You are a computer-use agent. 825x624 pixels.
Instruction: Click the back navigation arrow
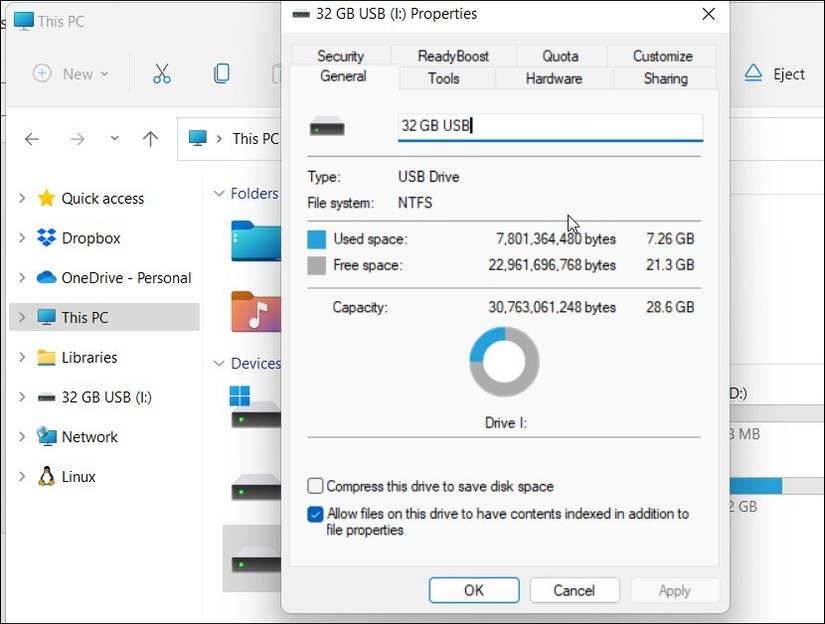[x=32, y=139]
